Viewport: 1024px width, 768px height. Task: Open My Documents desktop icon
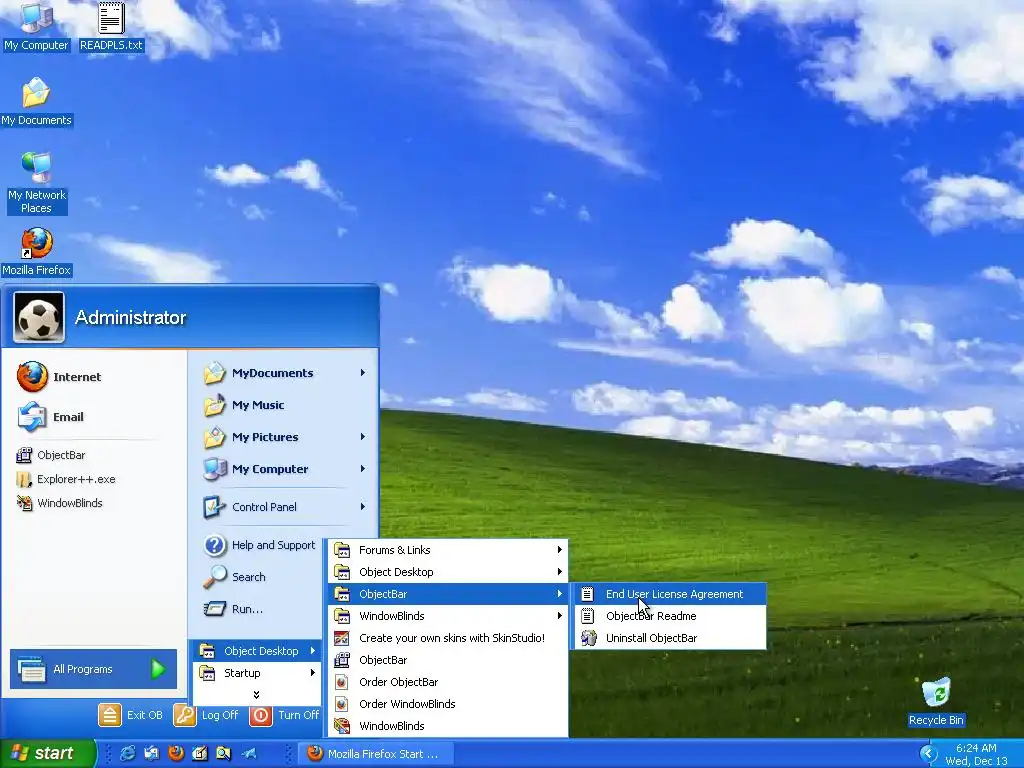click(x=36, y=101)
